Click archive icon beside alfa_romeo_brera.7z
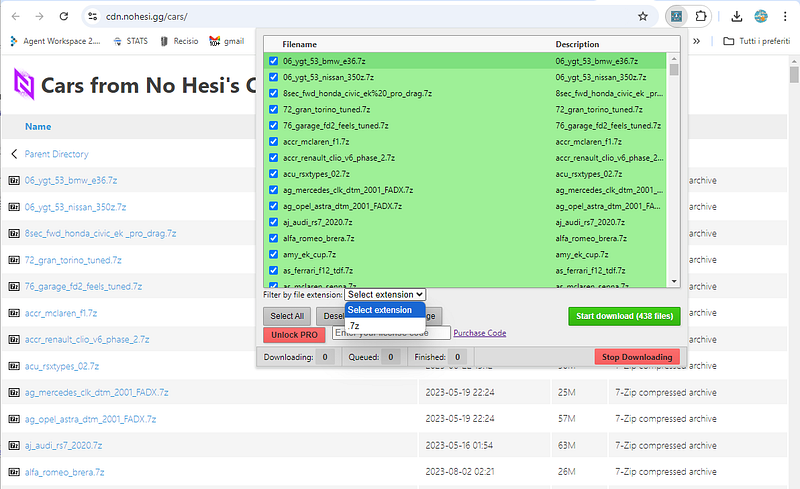800x489 pixels. click(x=14, y=472)
